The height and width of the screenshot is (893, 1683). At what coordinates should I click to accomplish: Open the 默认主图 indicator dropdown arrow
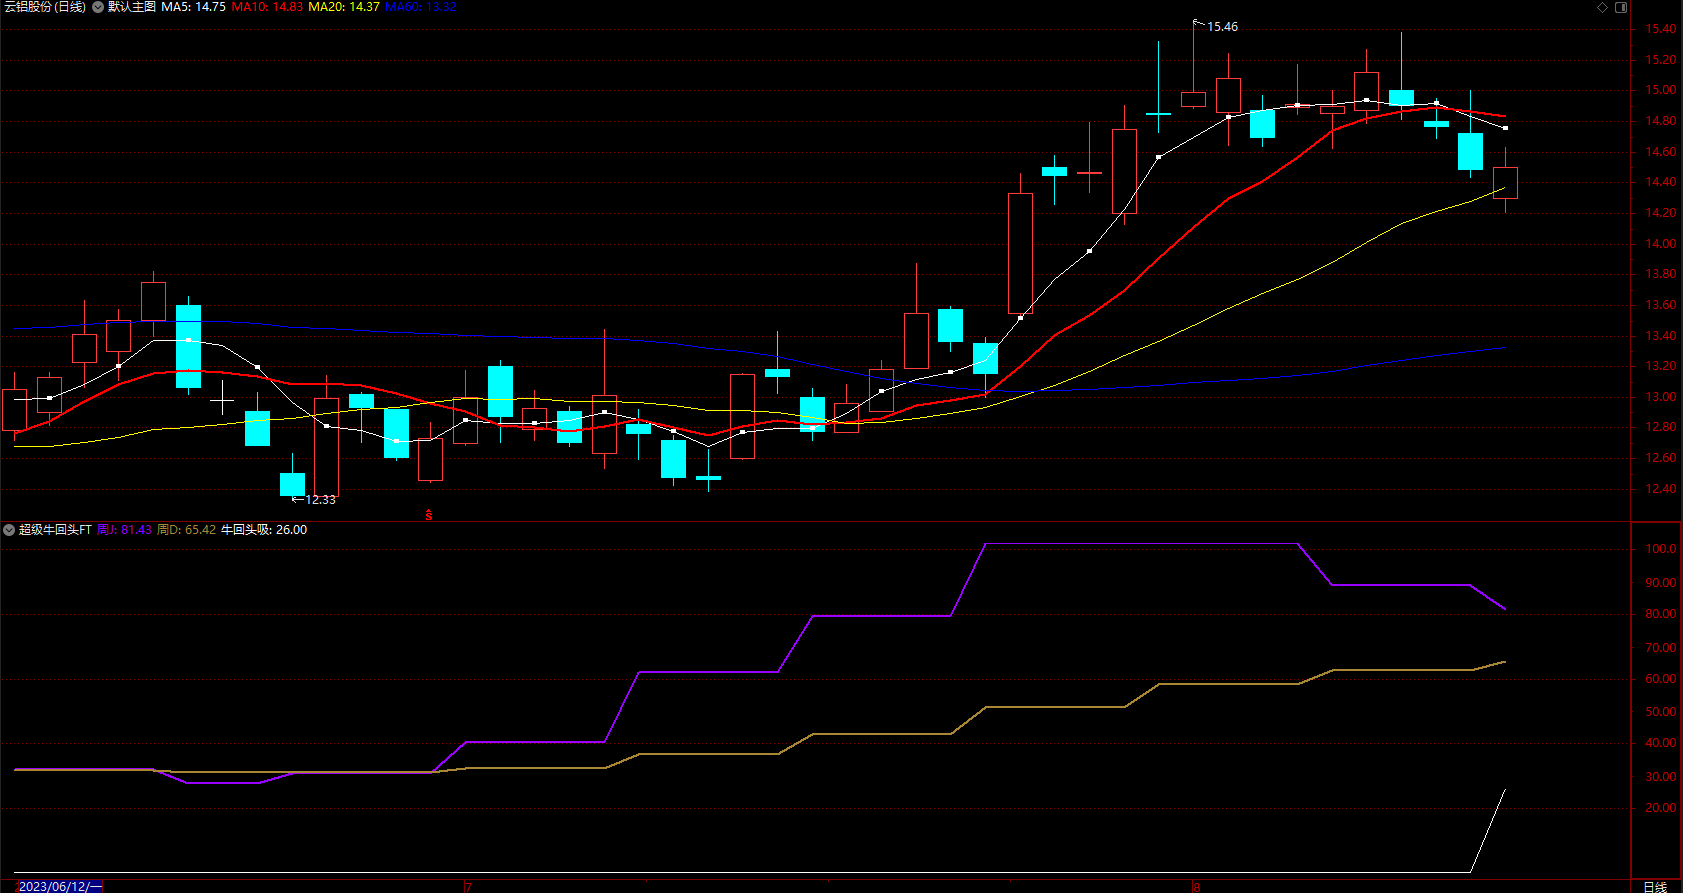(98, 7)
